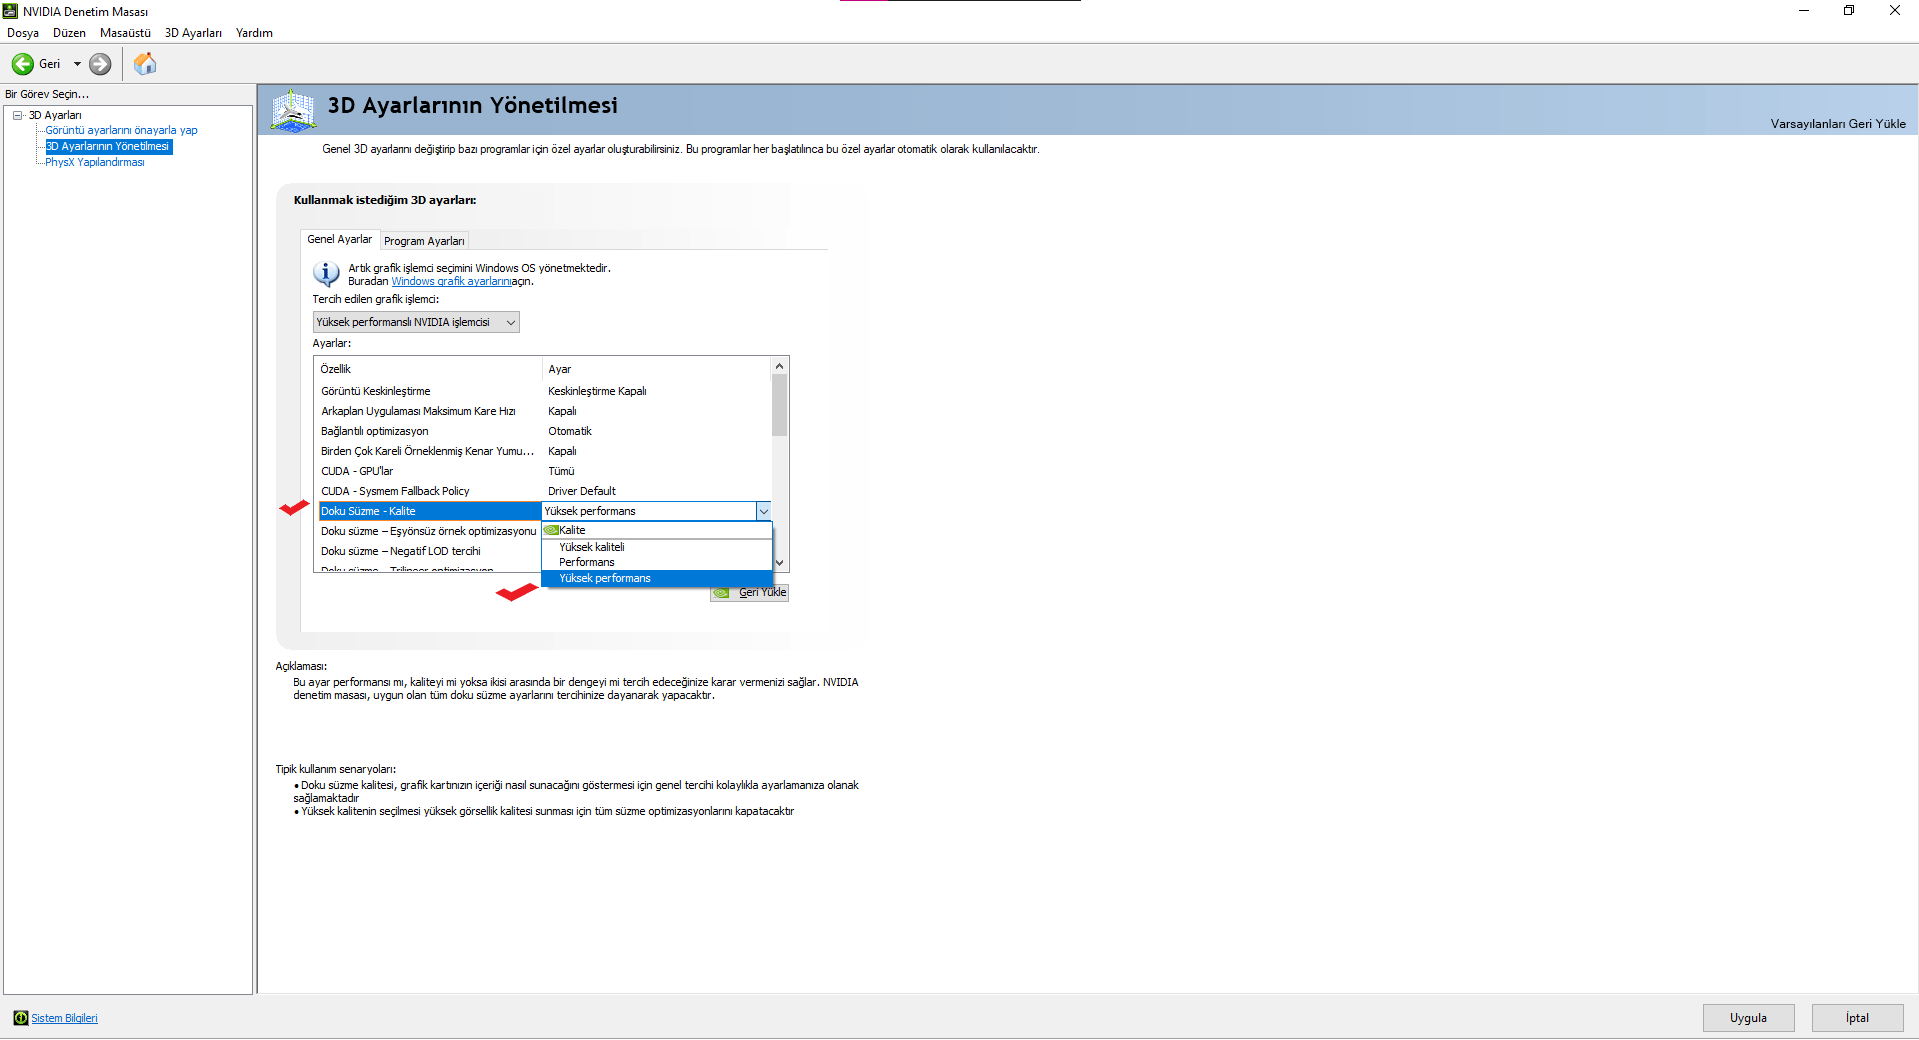
Task: Switch to the Program Ayarları tab
Action: coord(424,241)
